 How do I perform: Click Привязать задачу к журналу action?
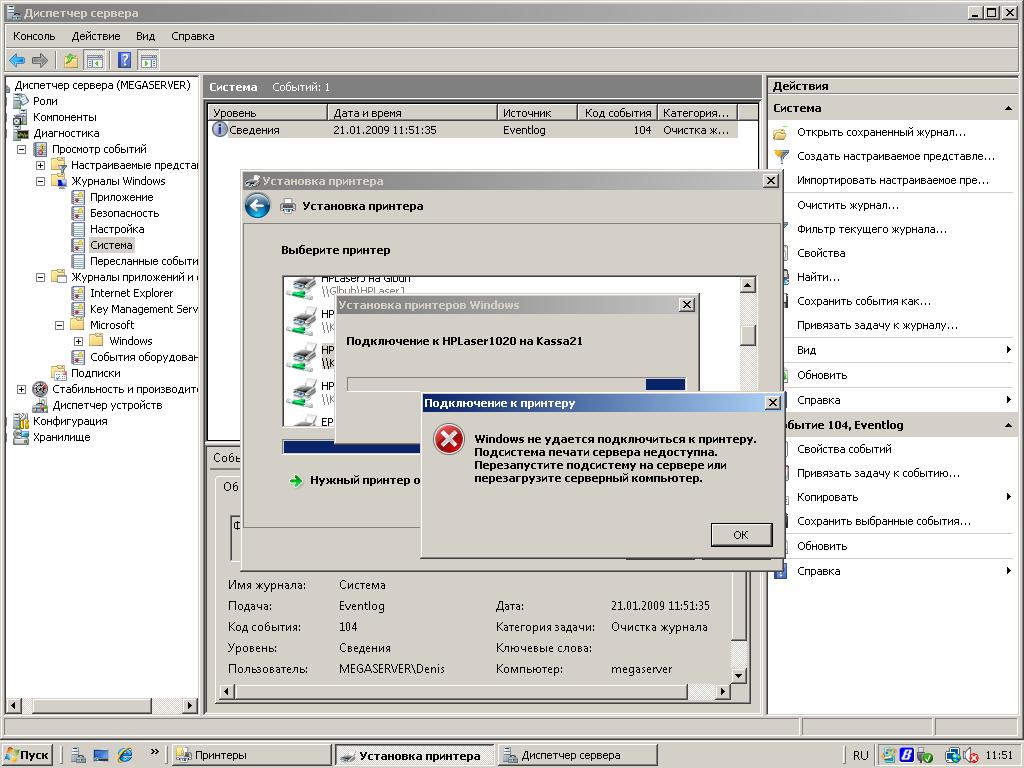877,325
